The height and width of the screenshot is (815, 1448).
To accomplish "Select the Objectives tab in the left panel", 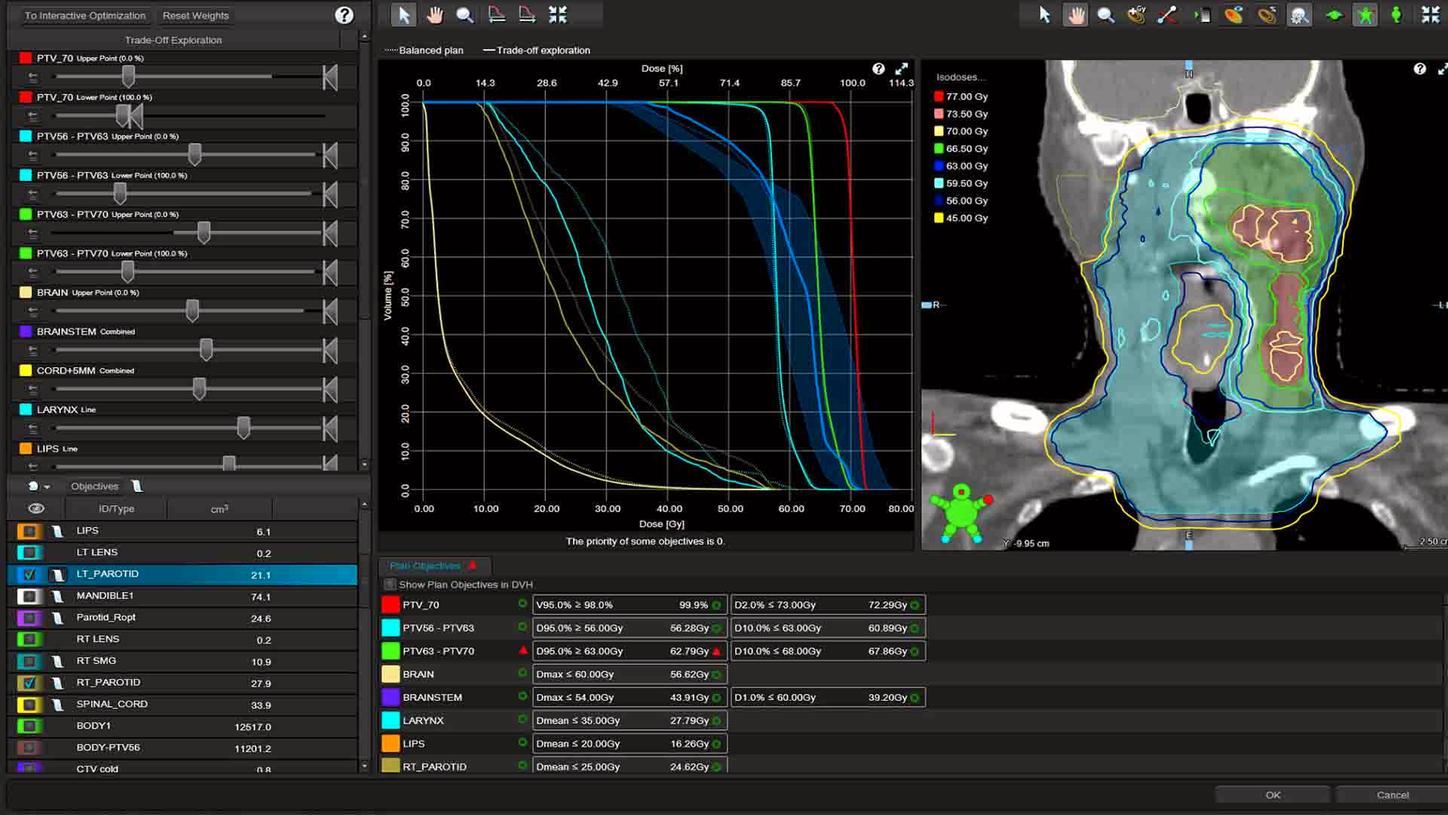I will tap(93, 486).
